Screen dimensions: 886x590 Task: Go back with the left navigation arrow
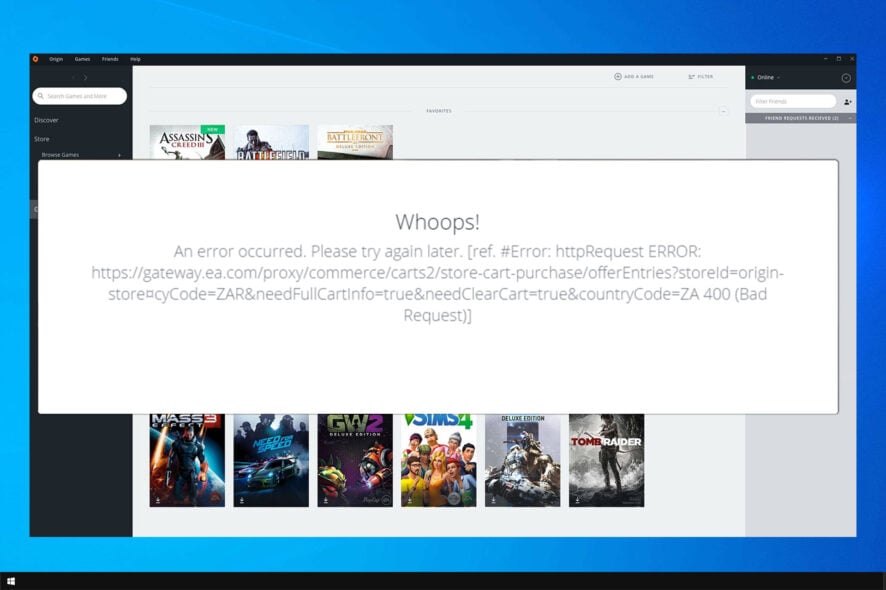tap(73, 77)
